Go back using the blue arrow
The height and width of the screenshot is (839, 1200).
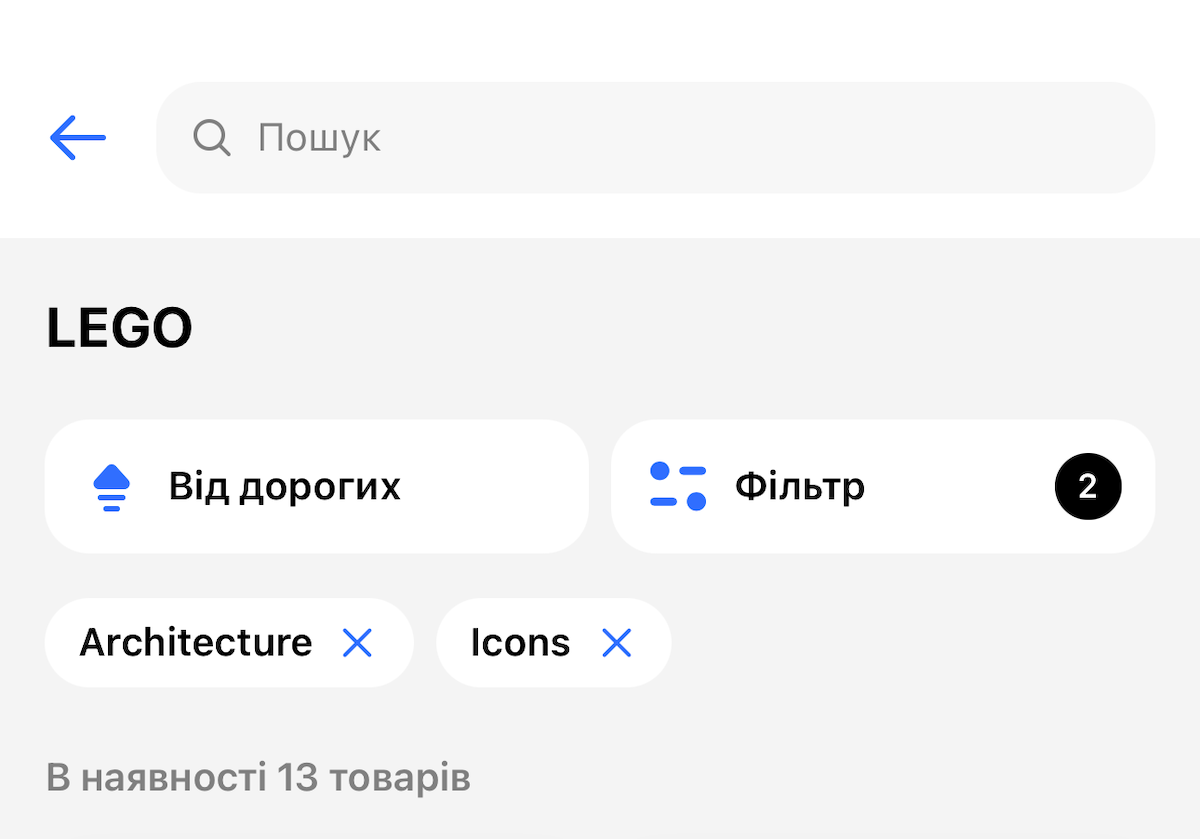[x=78, y=138]
